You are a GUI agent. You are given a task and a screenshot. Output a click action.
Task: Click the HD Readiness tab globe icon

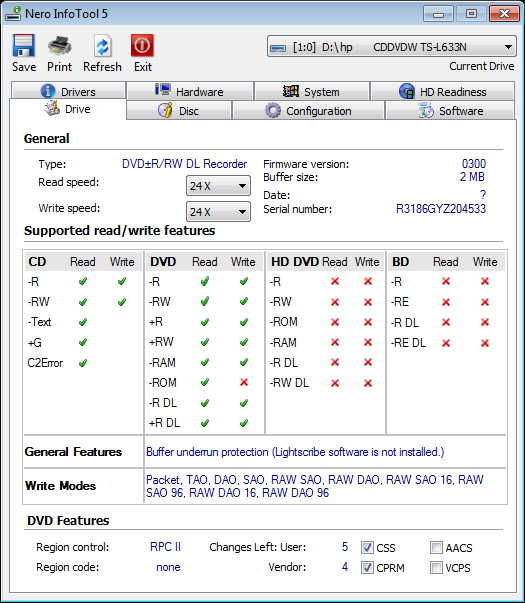407,92
